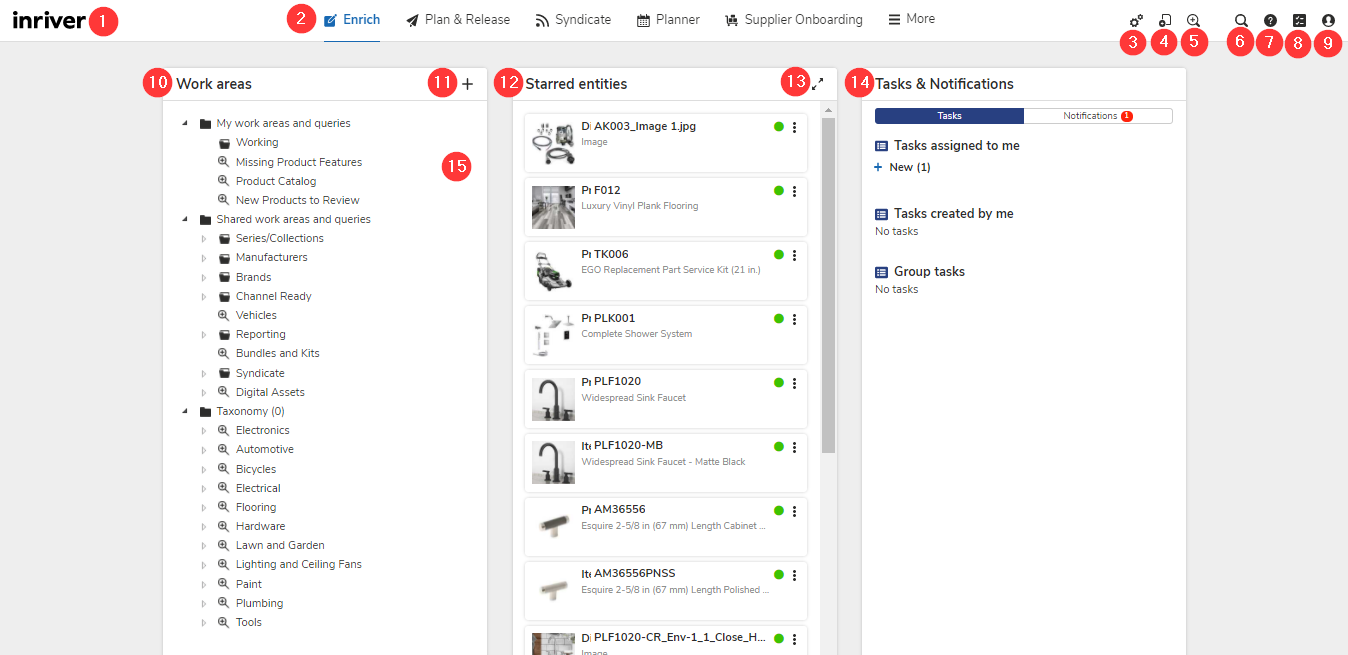Image resolution: width=1348 pixels, height=655 pixels.
Task: Open the user profile icon
Action: (x=1328, y=20)
